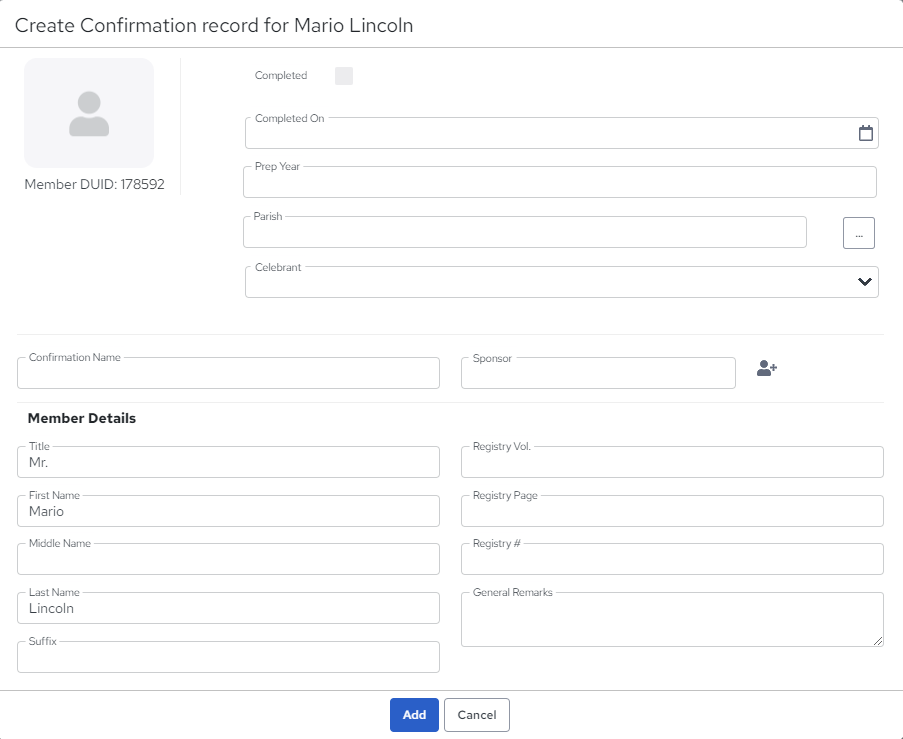Click the Registry Vol. field

pyautogui.click(x=672, y=462)
